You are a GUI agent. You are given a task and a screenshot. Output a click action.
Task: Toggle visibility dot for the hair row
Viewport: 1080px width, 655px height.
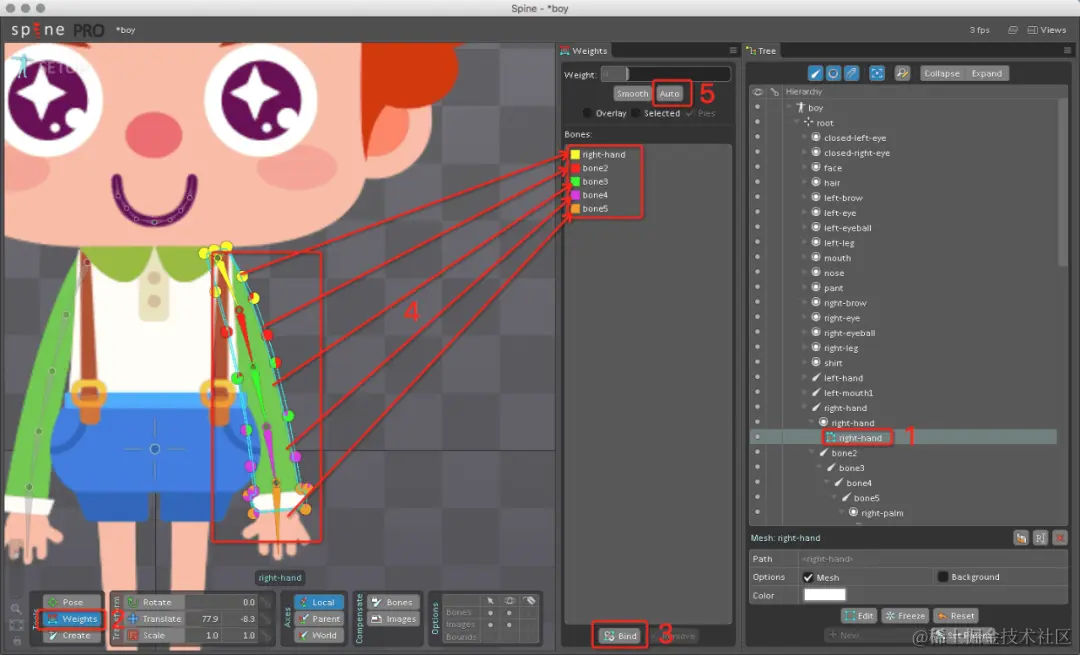tap(758, 183)
